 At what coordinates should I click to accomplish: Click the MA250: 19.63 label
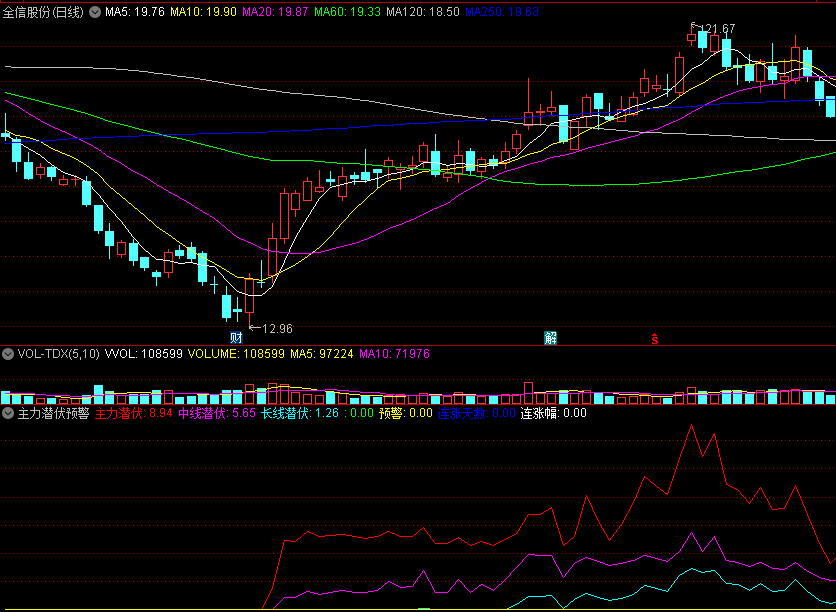(x=502, y=12)
